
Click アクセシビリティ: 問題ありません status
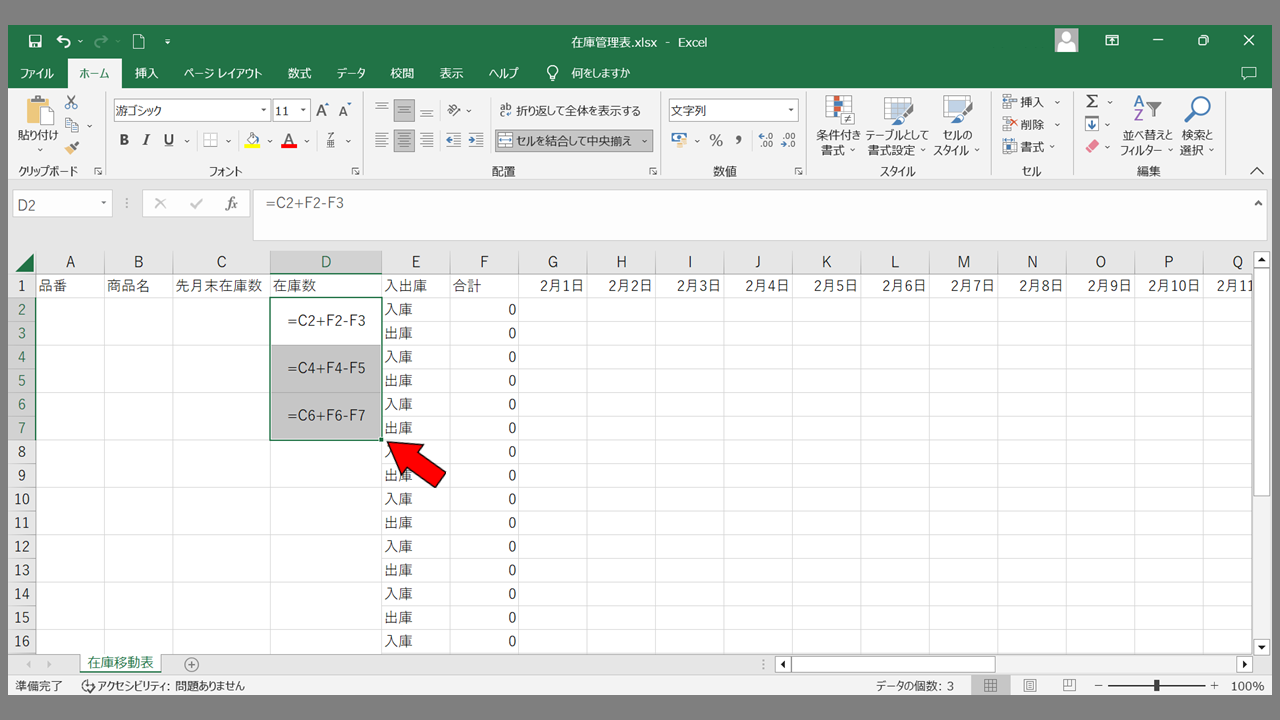click(x=163, y=686)
